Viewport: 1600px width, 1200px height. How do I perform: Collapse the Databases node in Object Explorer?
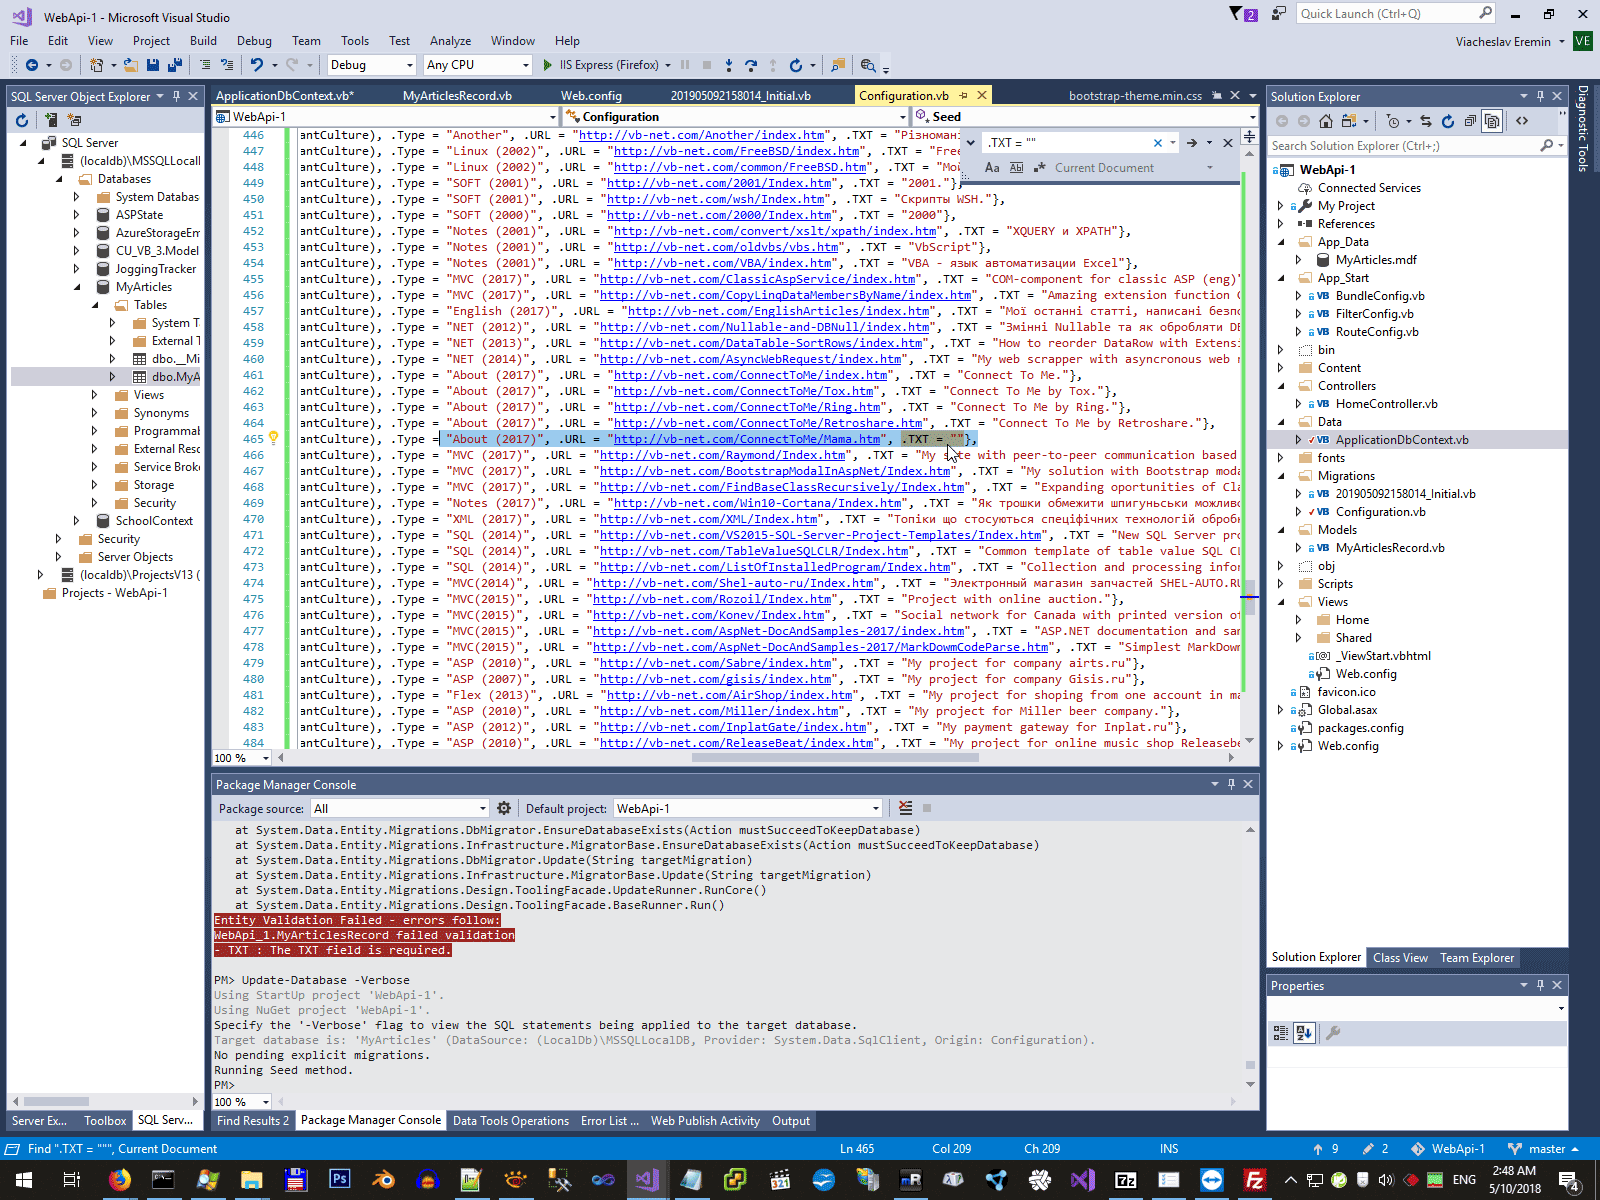(58, 179)
